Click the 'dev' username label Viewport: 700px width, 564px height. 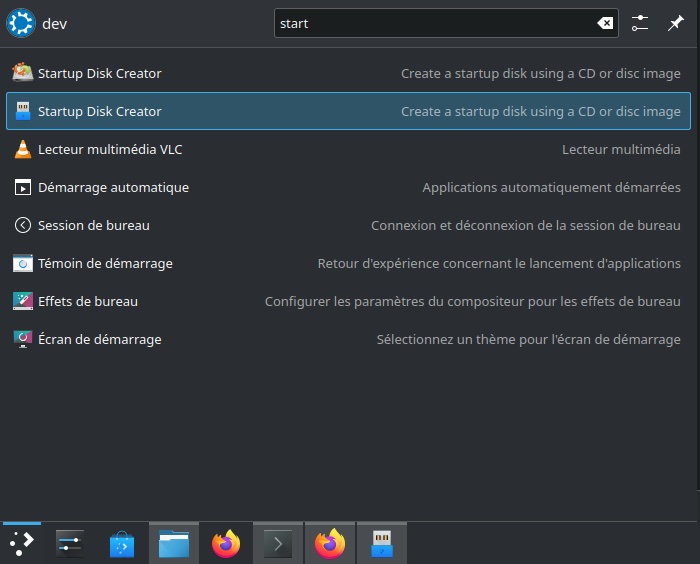(54, 24)
